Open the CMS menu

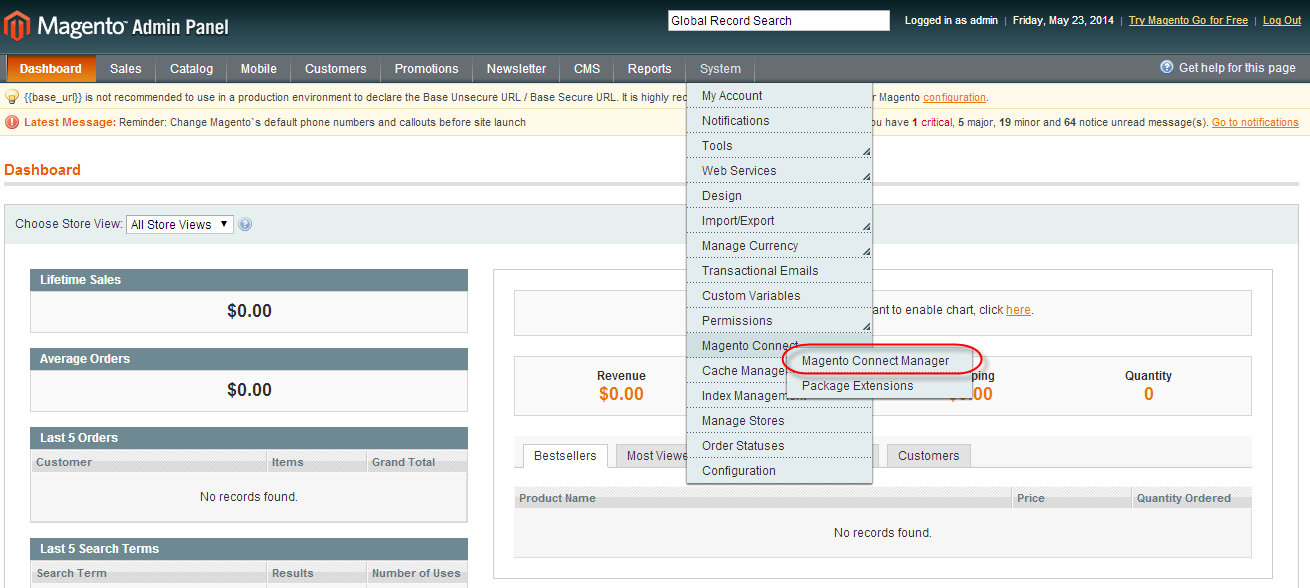pyautogui.click(x=587, y=69)
